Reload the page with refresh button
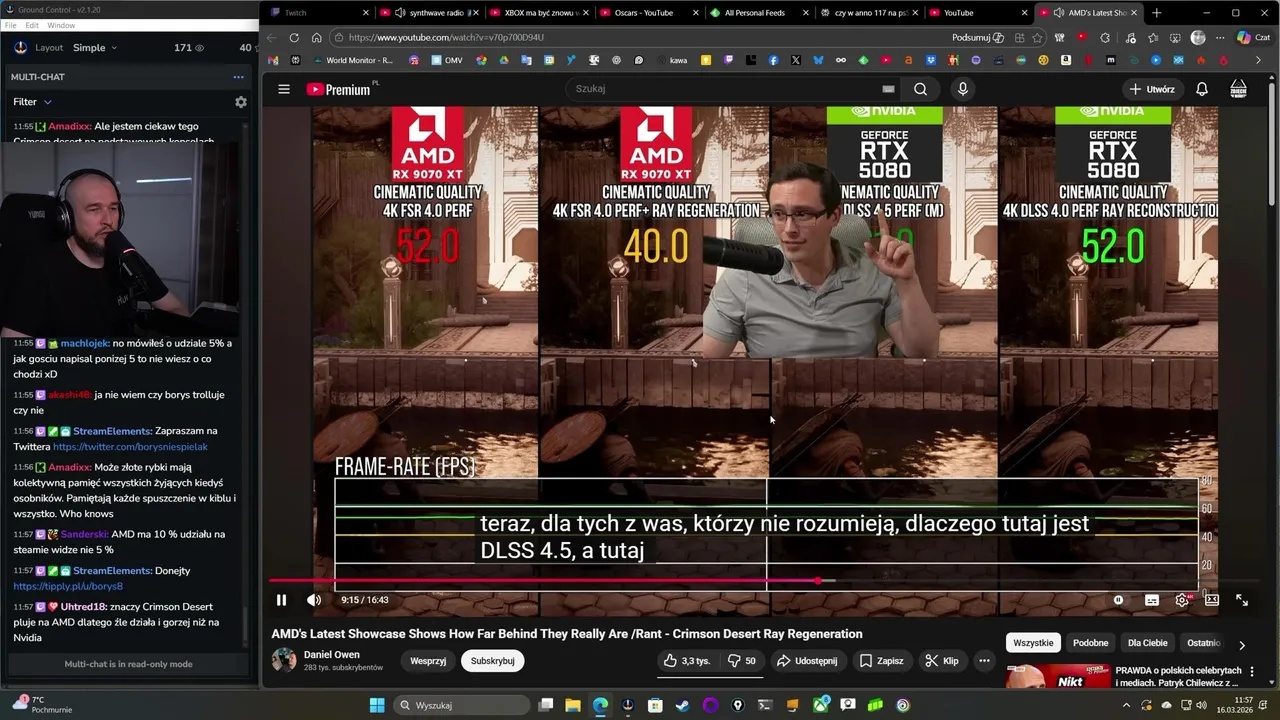This screenshot has height=720, width=1280. (294, 38)
